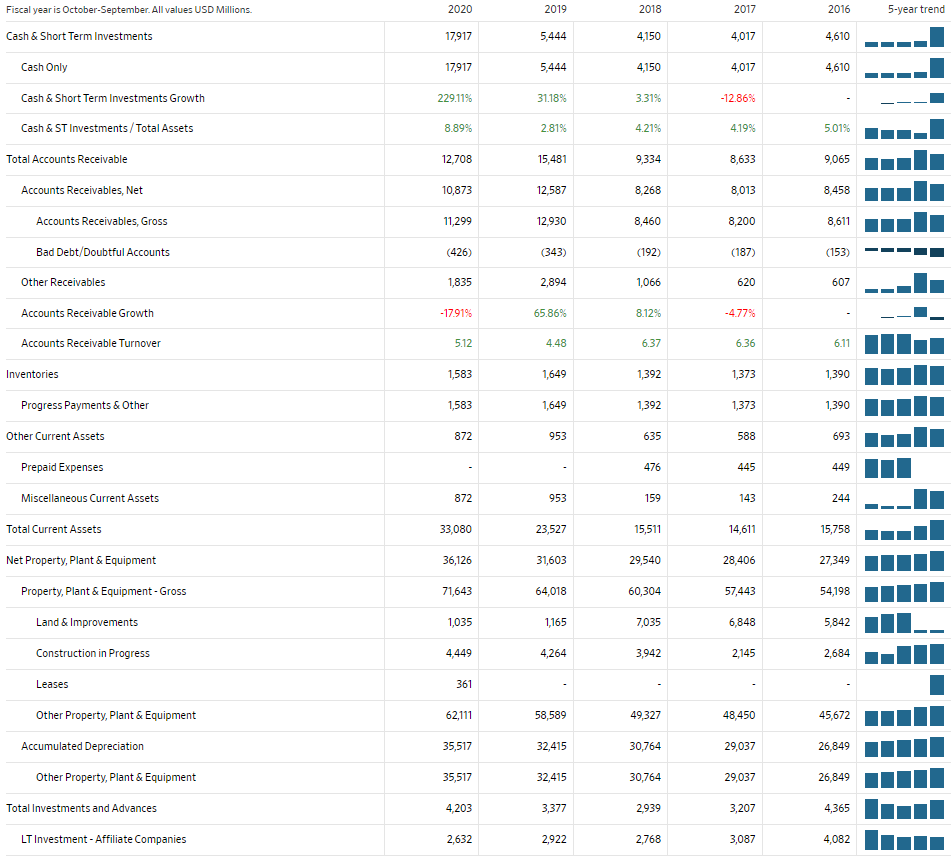
Task: Click the 8.89% cash to total assets value
Action: (x=458, y=129)
